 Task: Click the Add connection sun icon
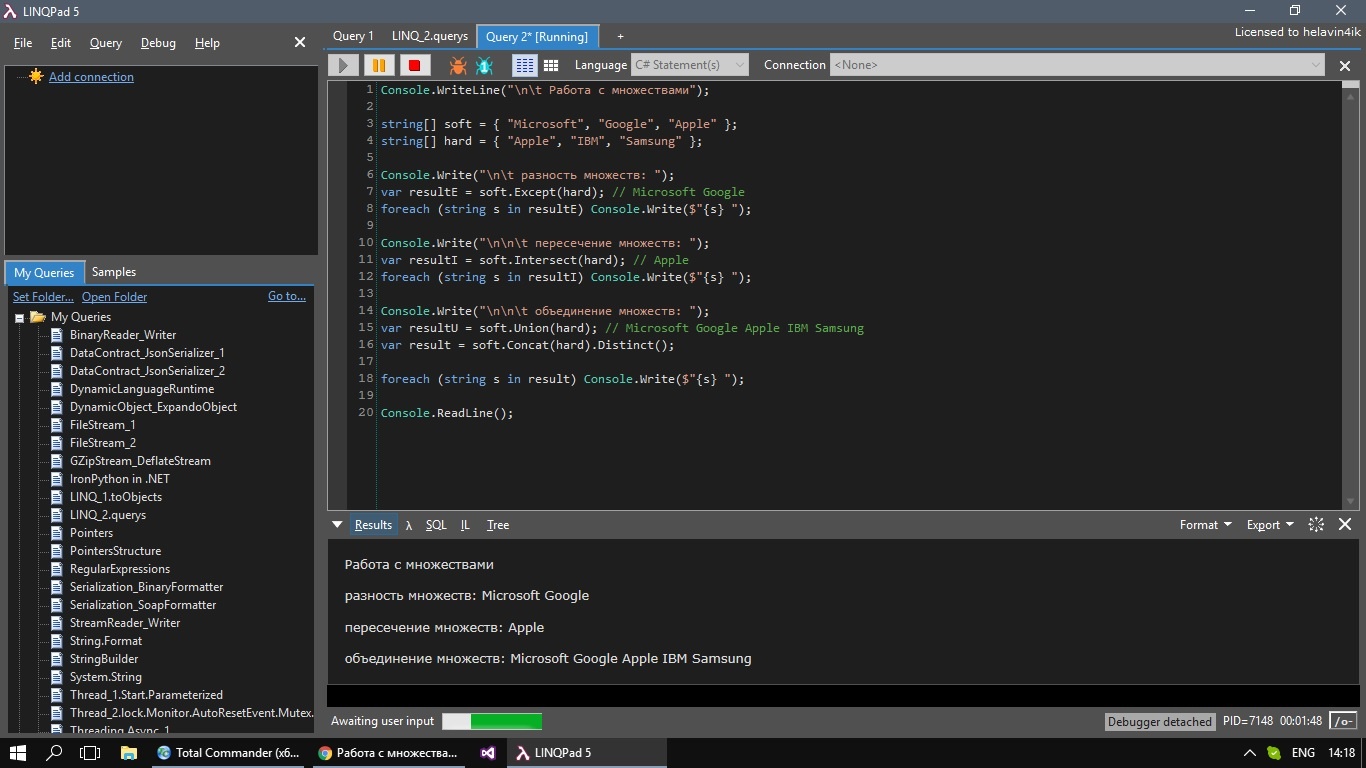[36, 76]
